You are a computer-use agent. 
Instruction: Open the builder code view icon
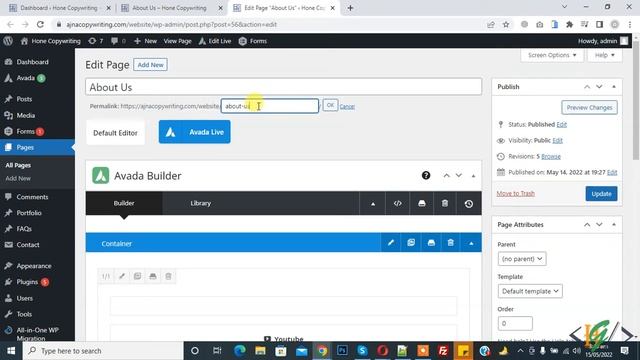[398, 203]
